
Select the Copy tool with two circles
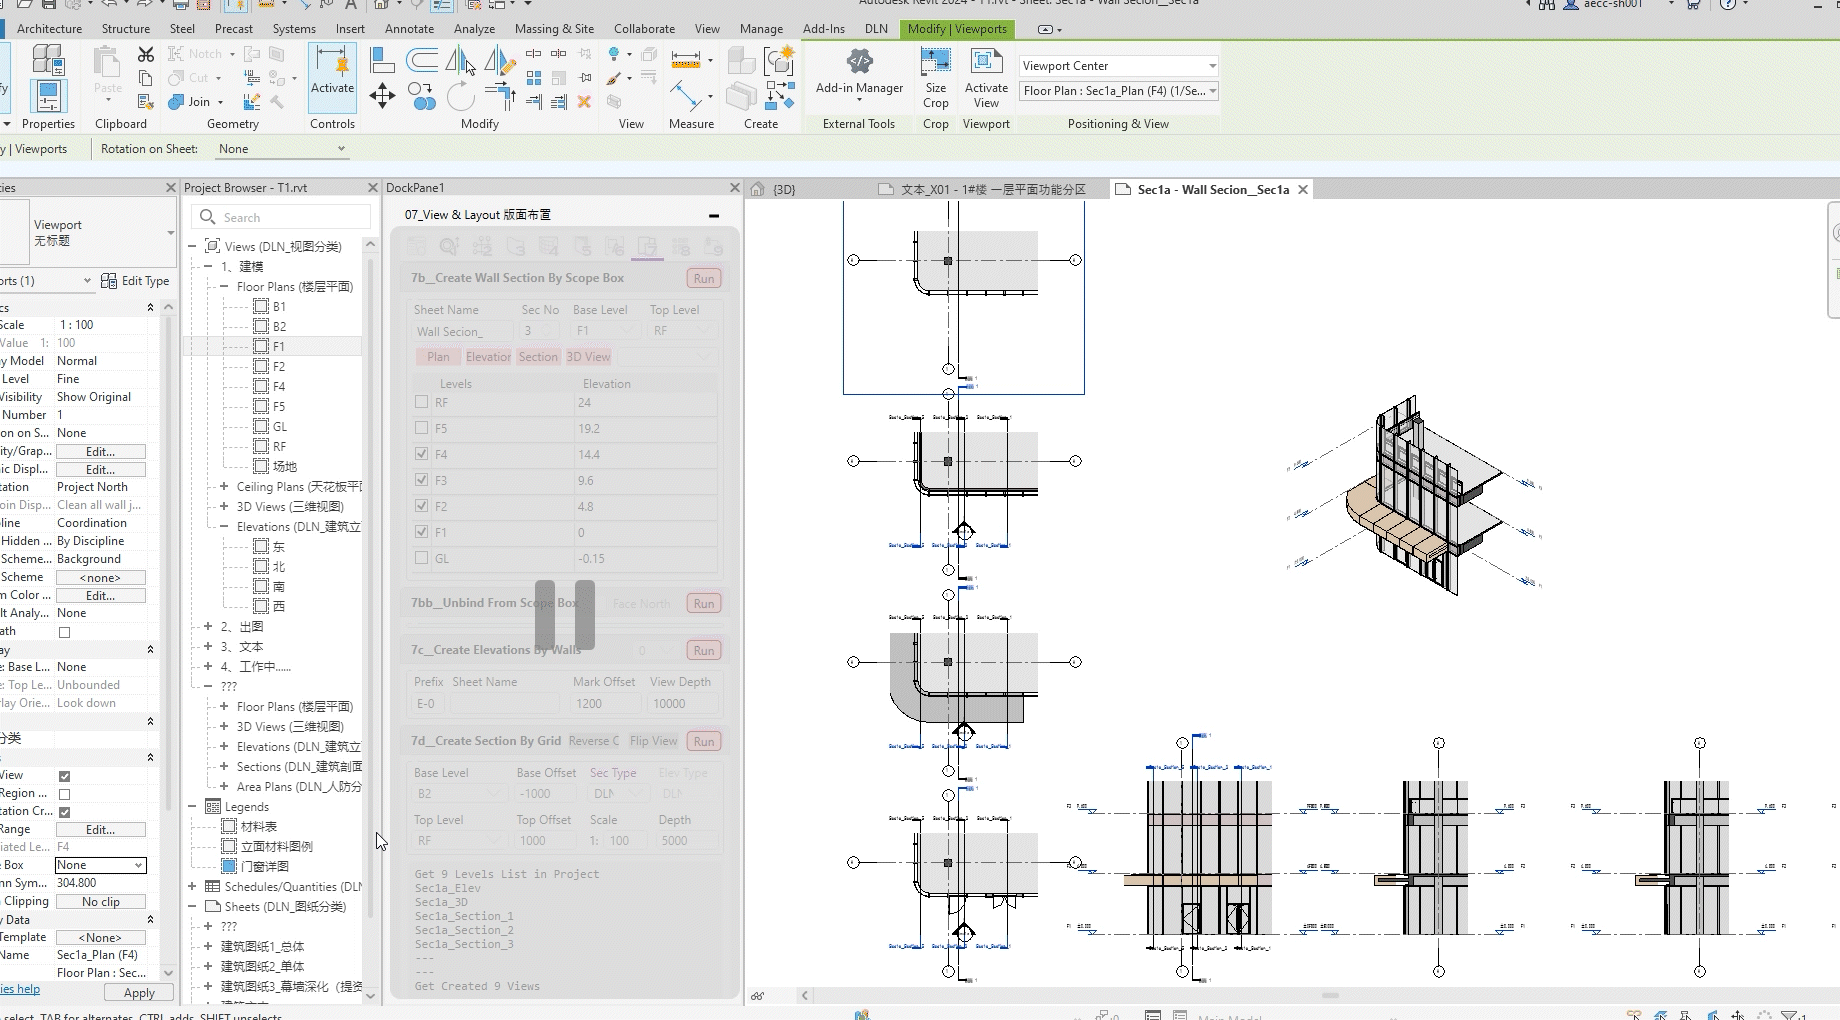422,96
